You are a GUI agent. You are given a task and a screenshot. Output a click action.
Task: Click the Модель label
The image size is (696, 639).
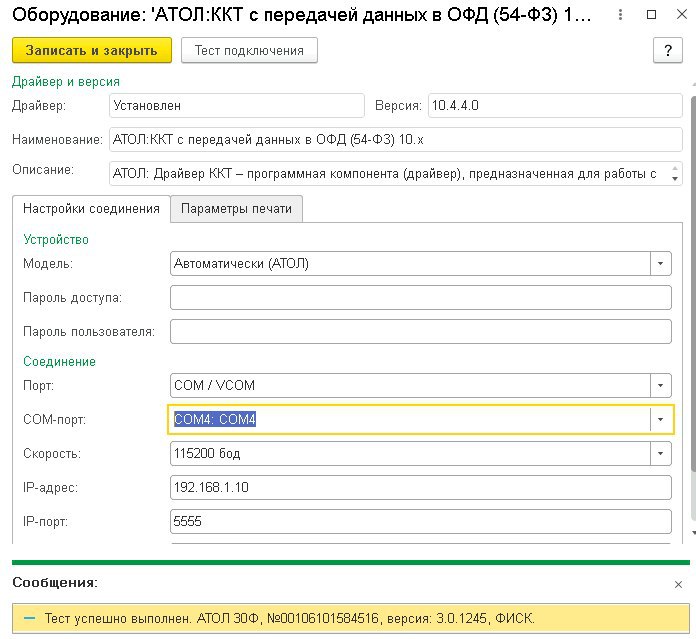[x=48, y=264]
